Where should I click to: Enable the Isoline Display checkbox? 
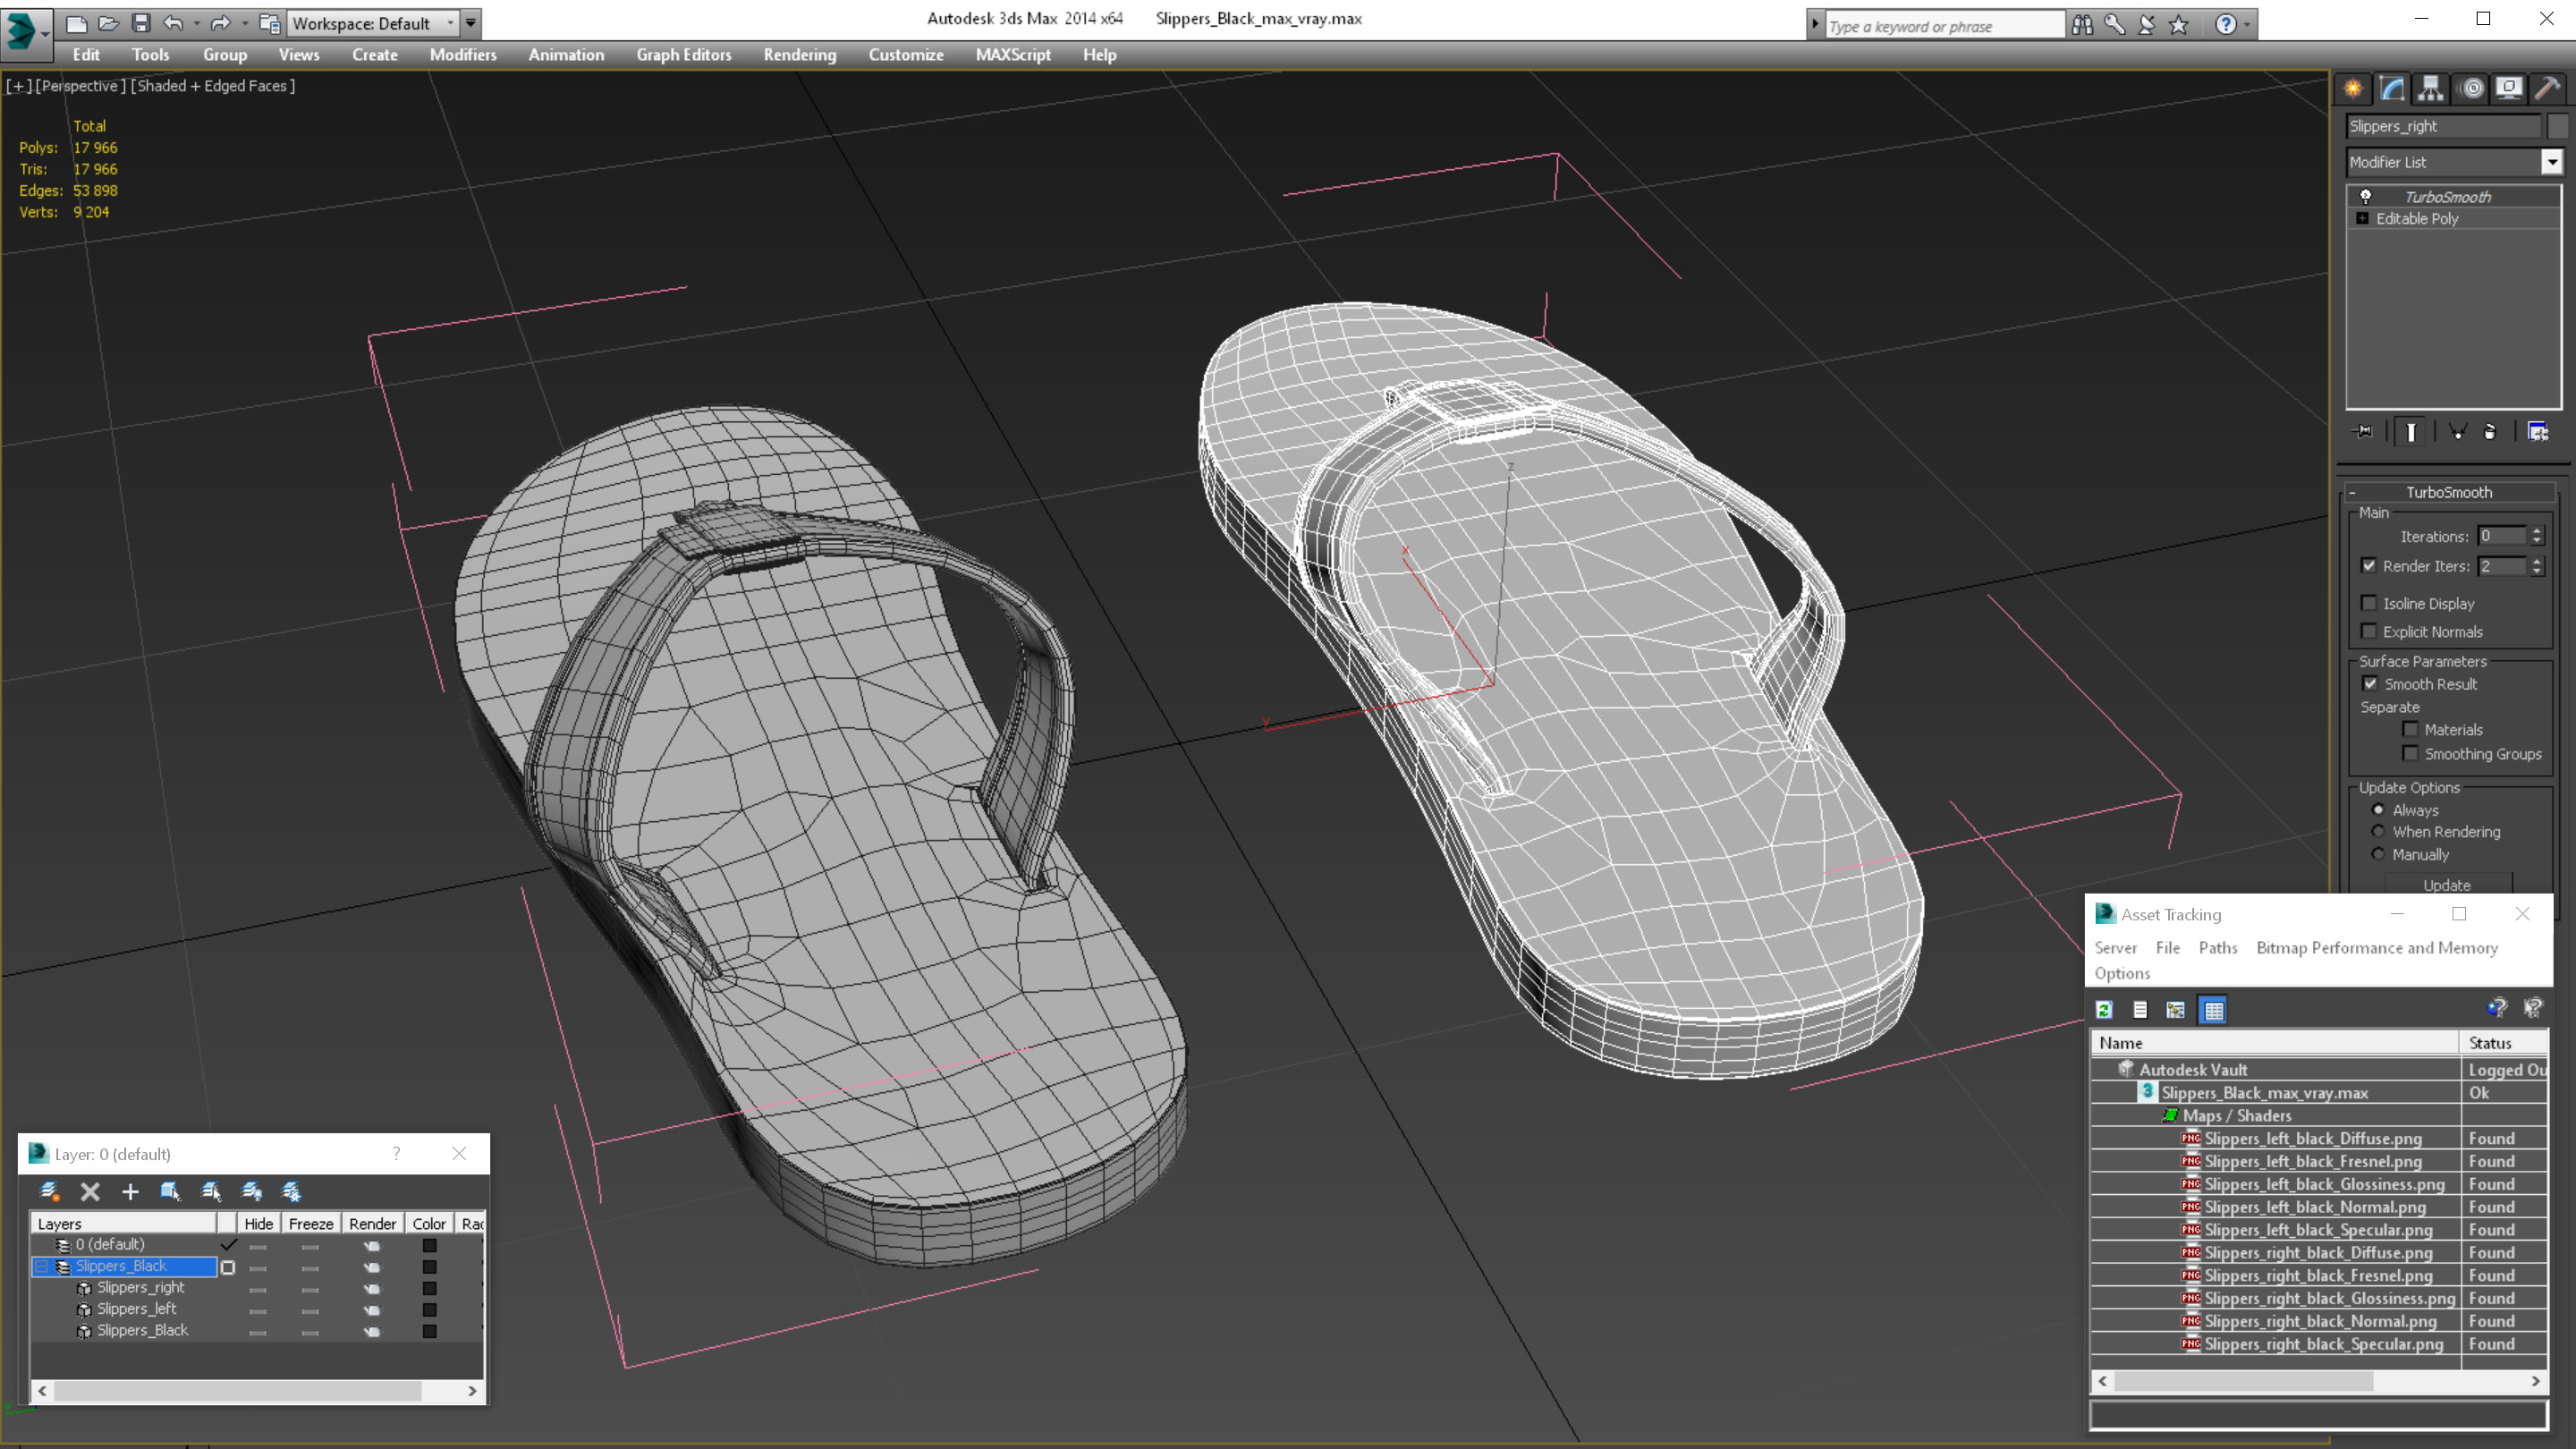(x=2368, y=603)
